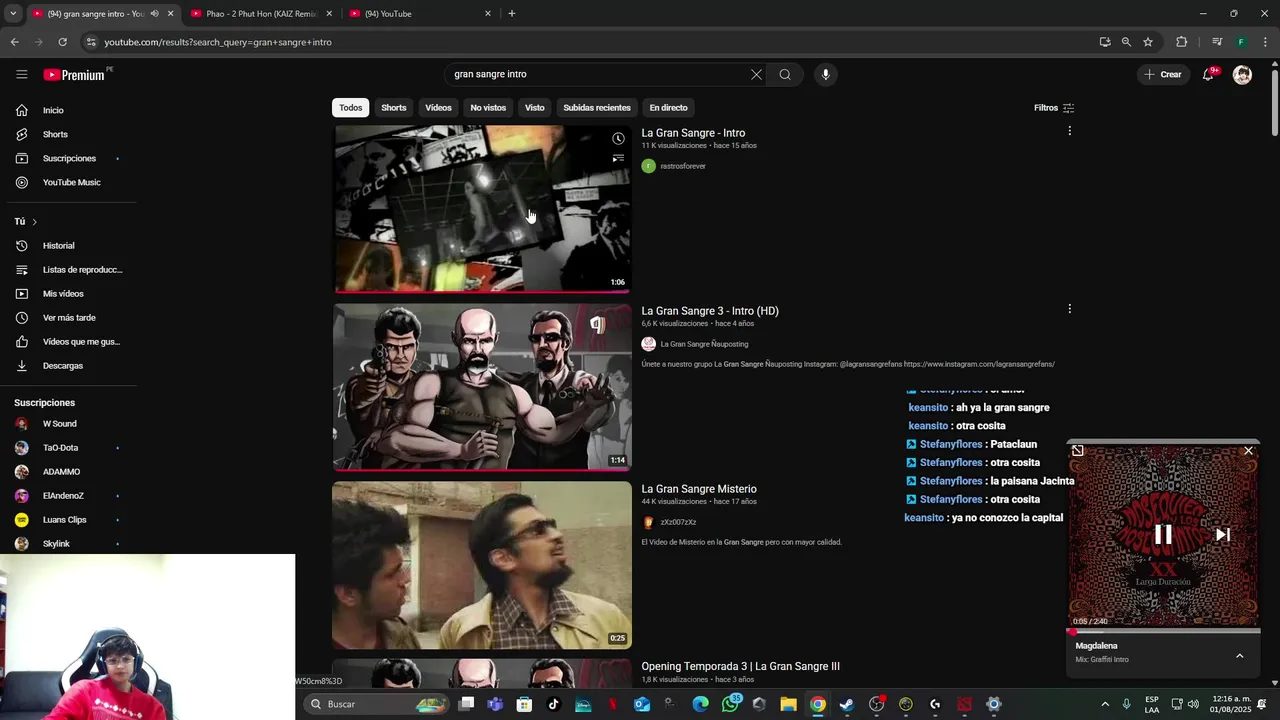Open Ver más tarde in the sidebar

pyautogui.click(x=68, y=318)
